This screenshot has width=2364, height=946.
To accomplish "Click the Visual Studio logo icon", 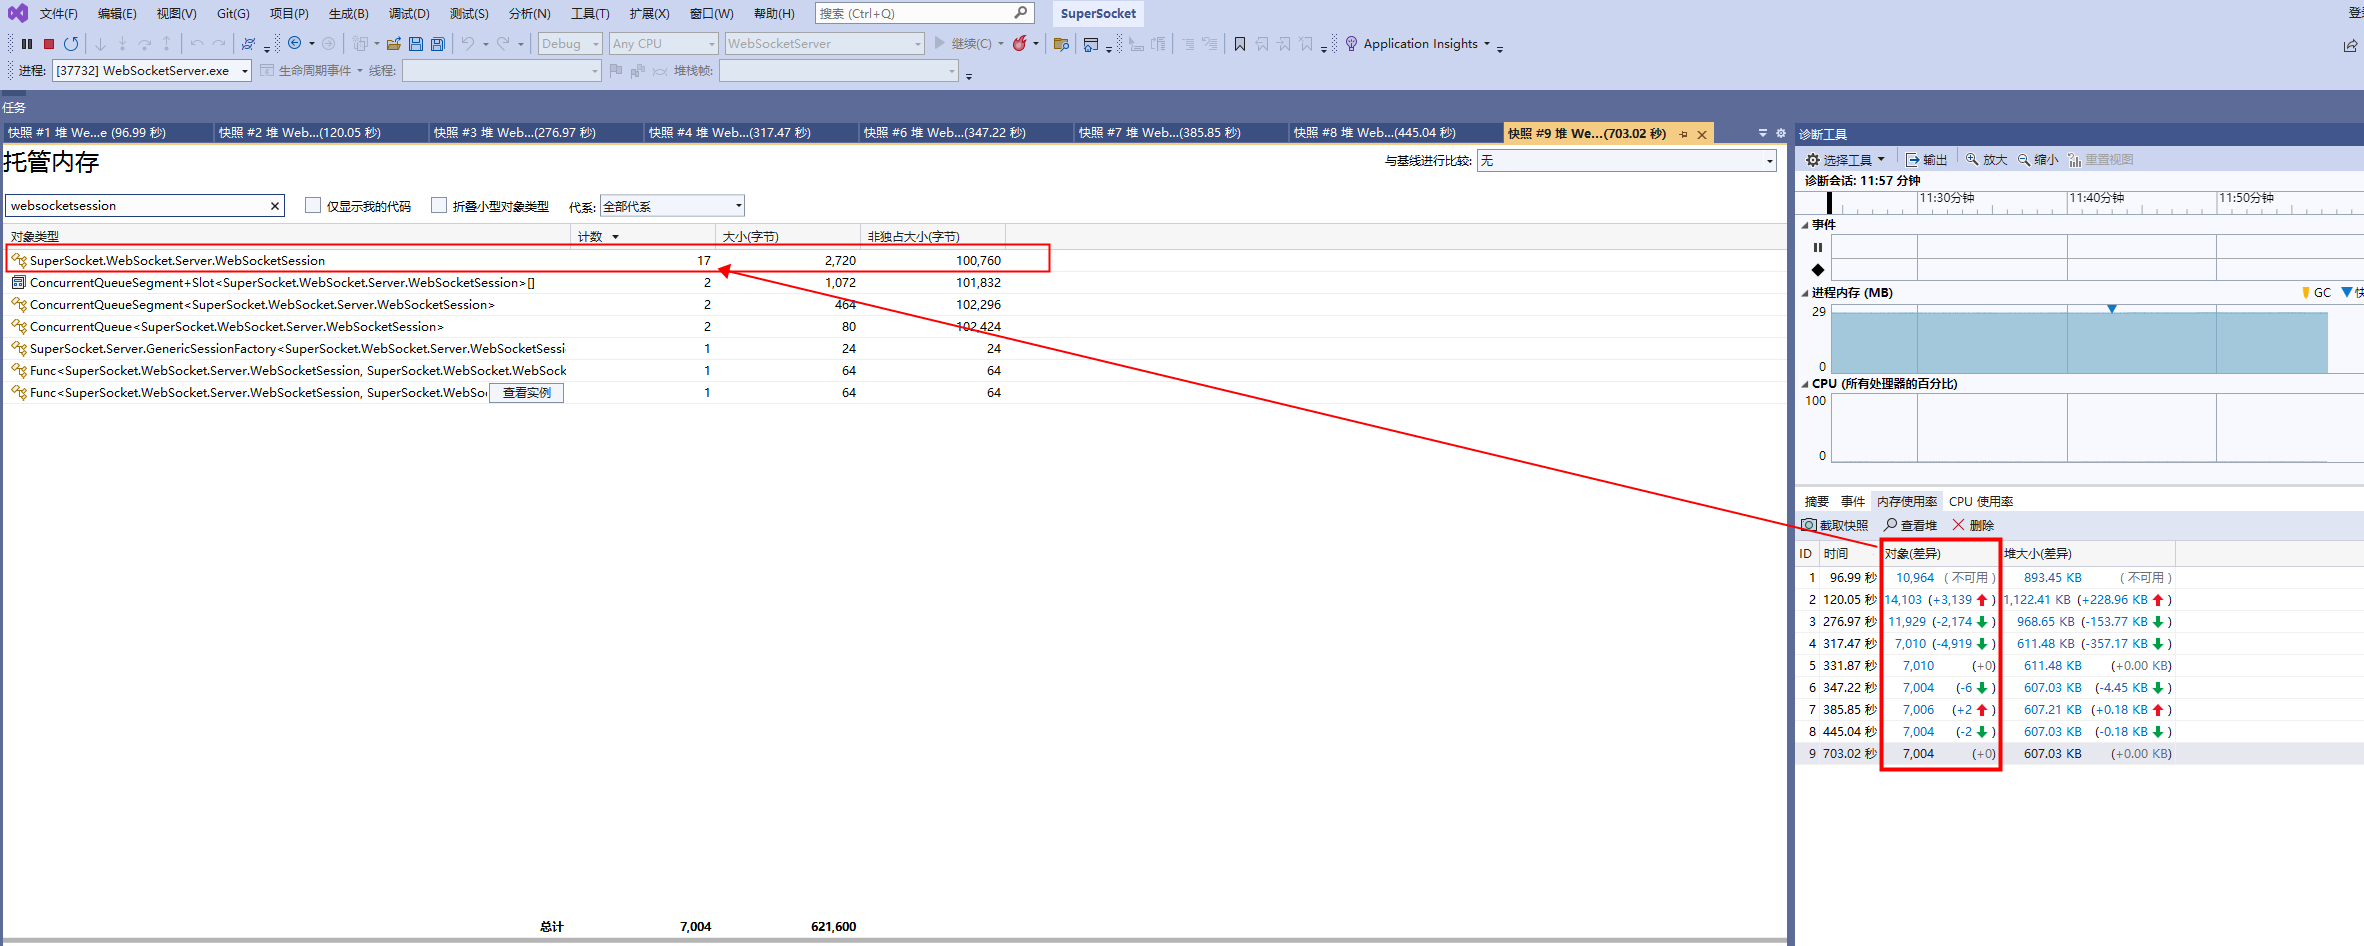I will coord(18,13).
